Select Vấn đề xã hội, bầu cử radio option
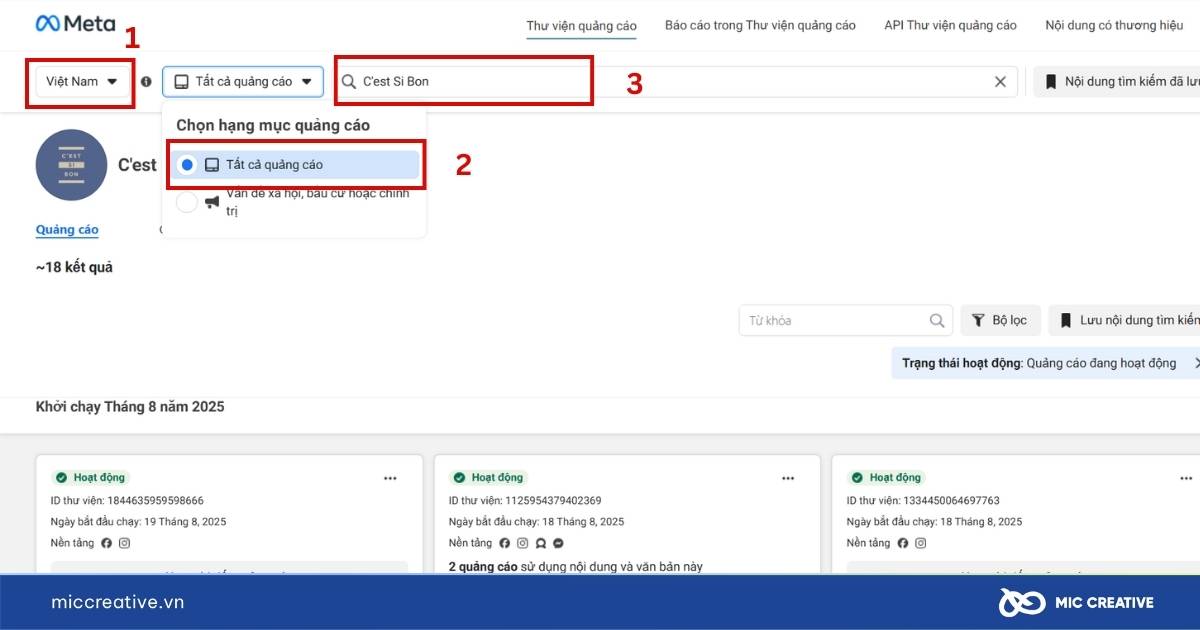The image size is (1200, 630). coord(187,202)
